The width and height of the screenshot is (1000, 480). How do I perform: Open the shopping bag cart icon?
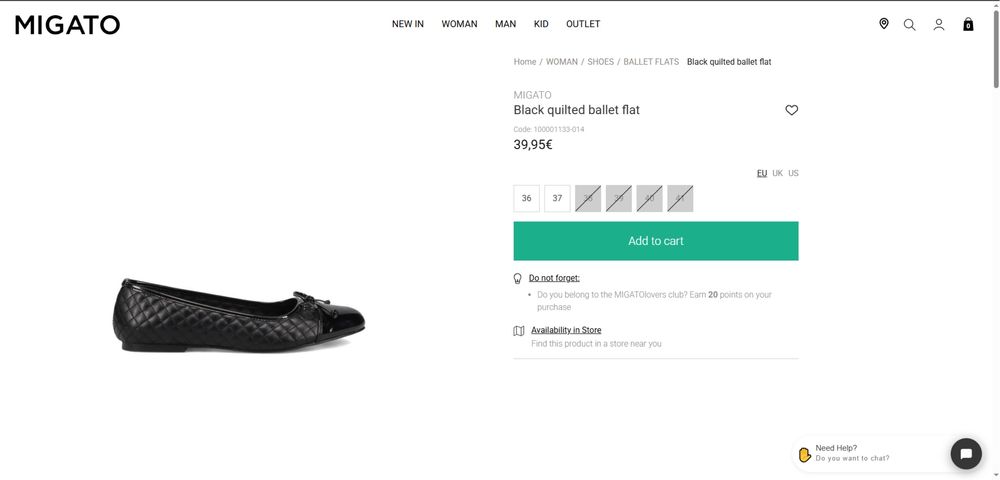968,25
